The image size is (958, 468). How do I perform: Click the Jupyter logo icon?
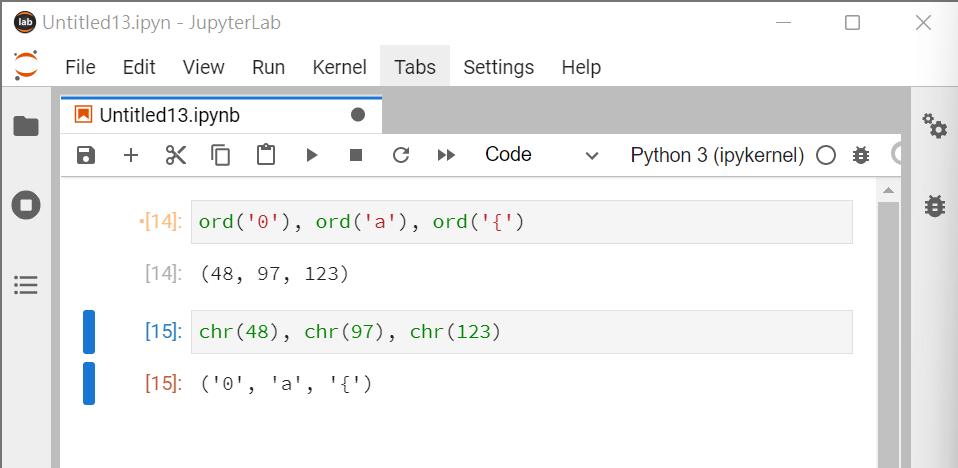pyautogui.click(x=26, y=65)
